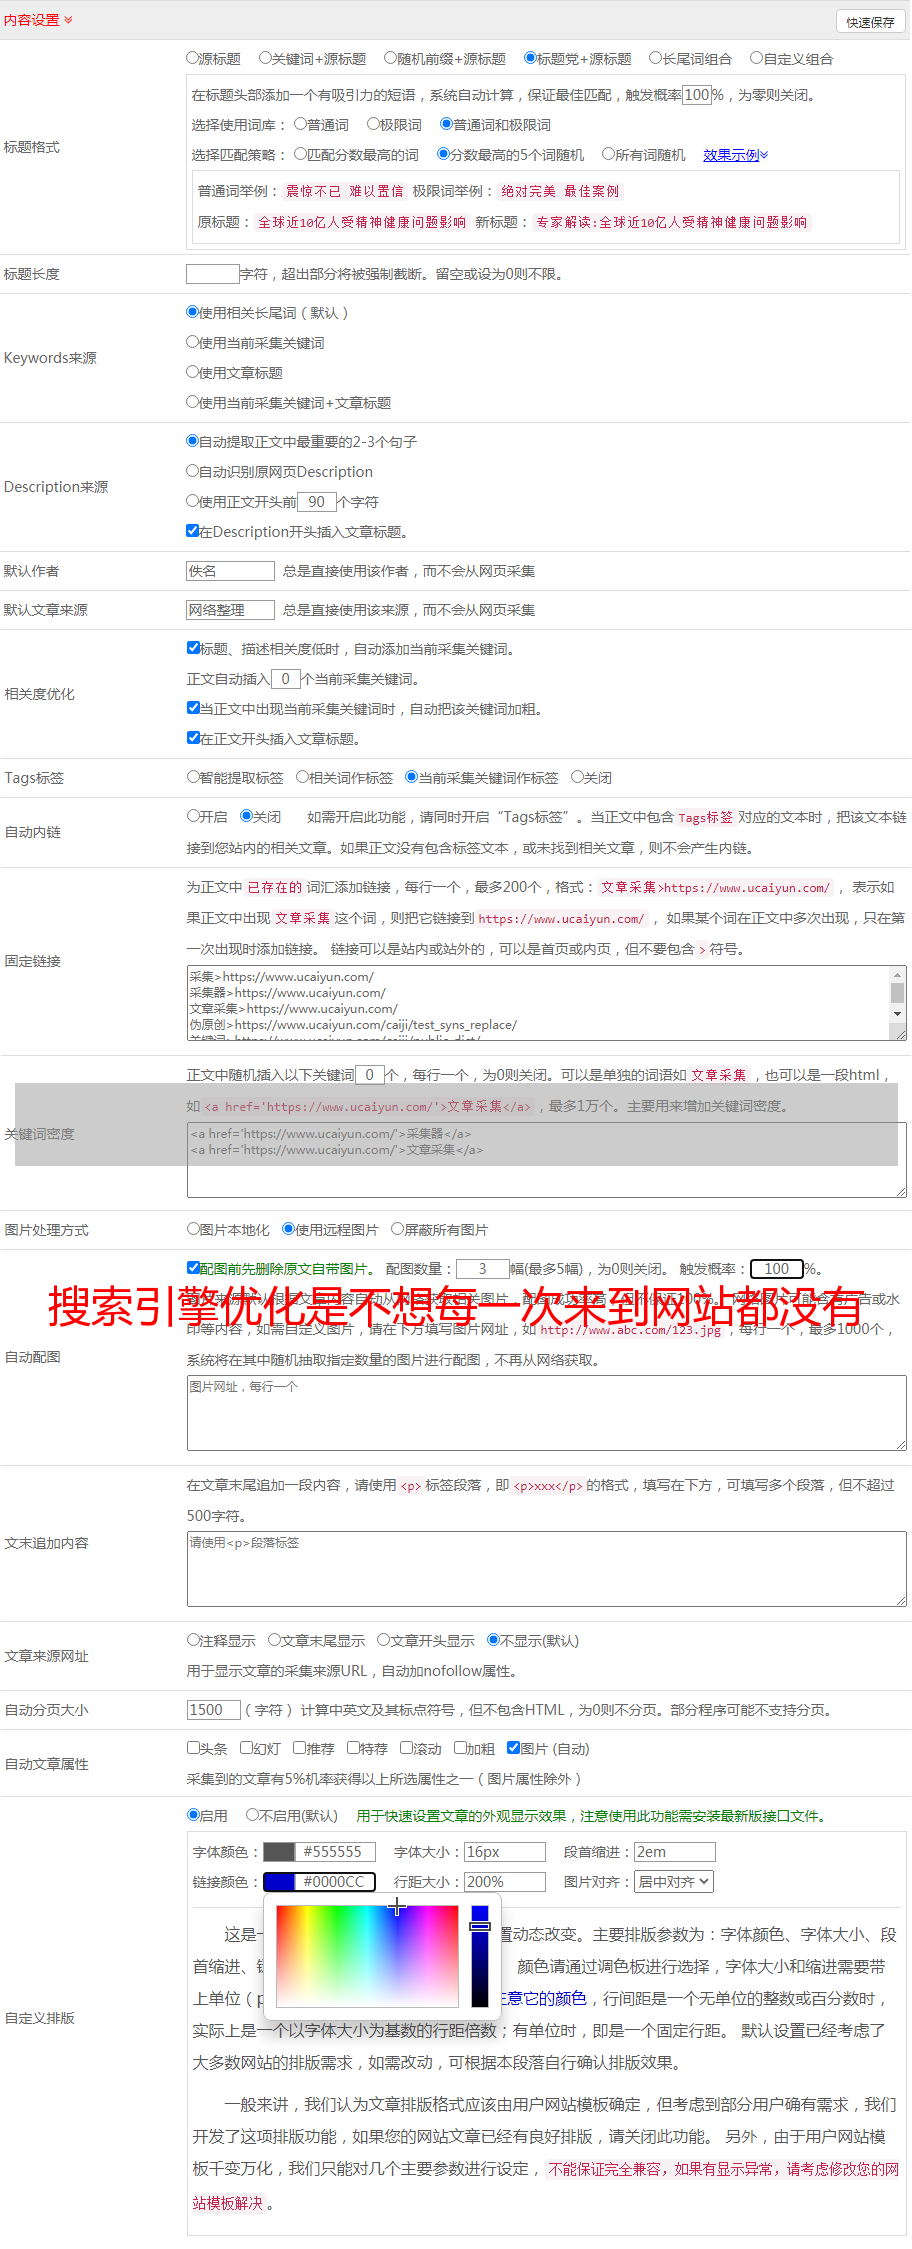Screen dimensions: 912x2249
Task: Choose 随机前缀+源标题 title format
Action: (391, 58)
